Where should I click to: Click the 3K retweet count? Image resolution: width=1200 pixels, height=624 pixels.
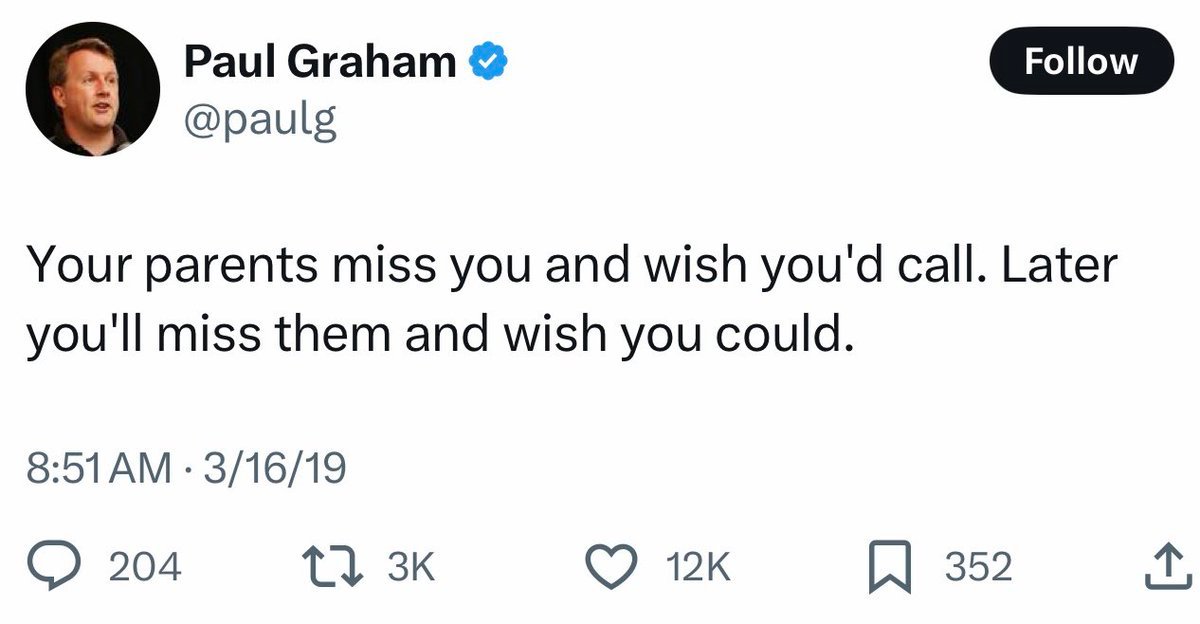410,568
